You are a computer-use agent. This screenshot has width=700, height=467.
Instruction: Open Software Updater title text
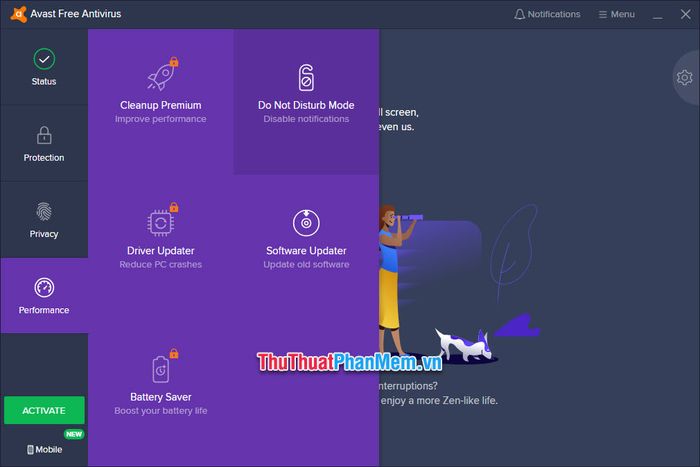pyautogui.click(x=306, y=250)
